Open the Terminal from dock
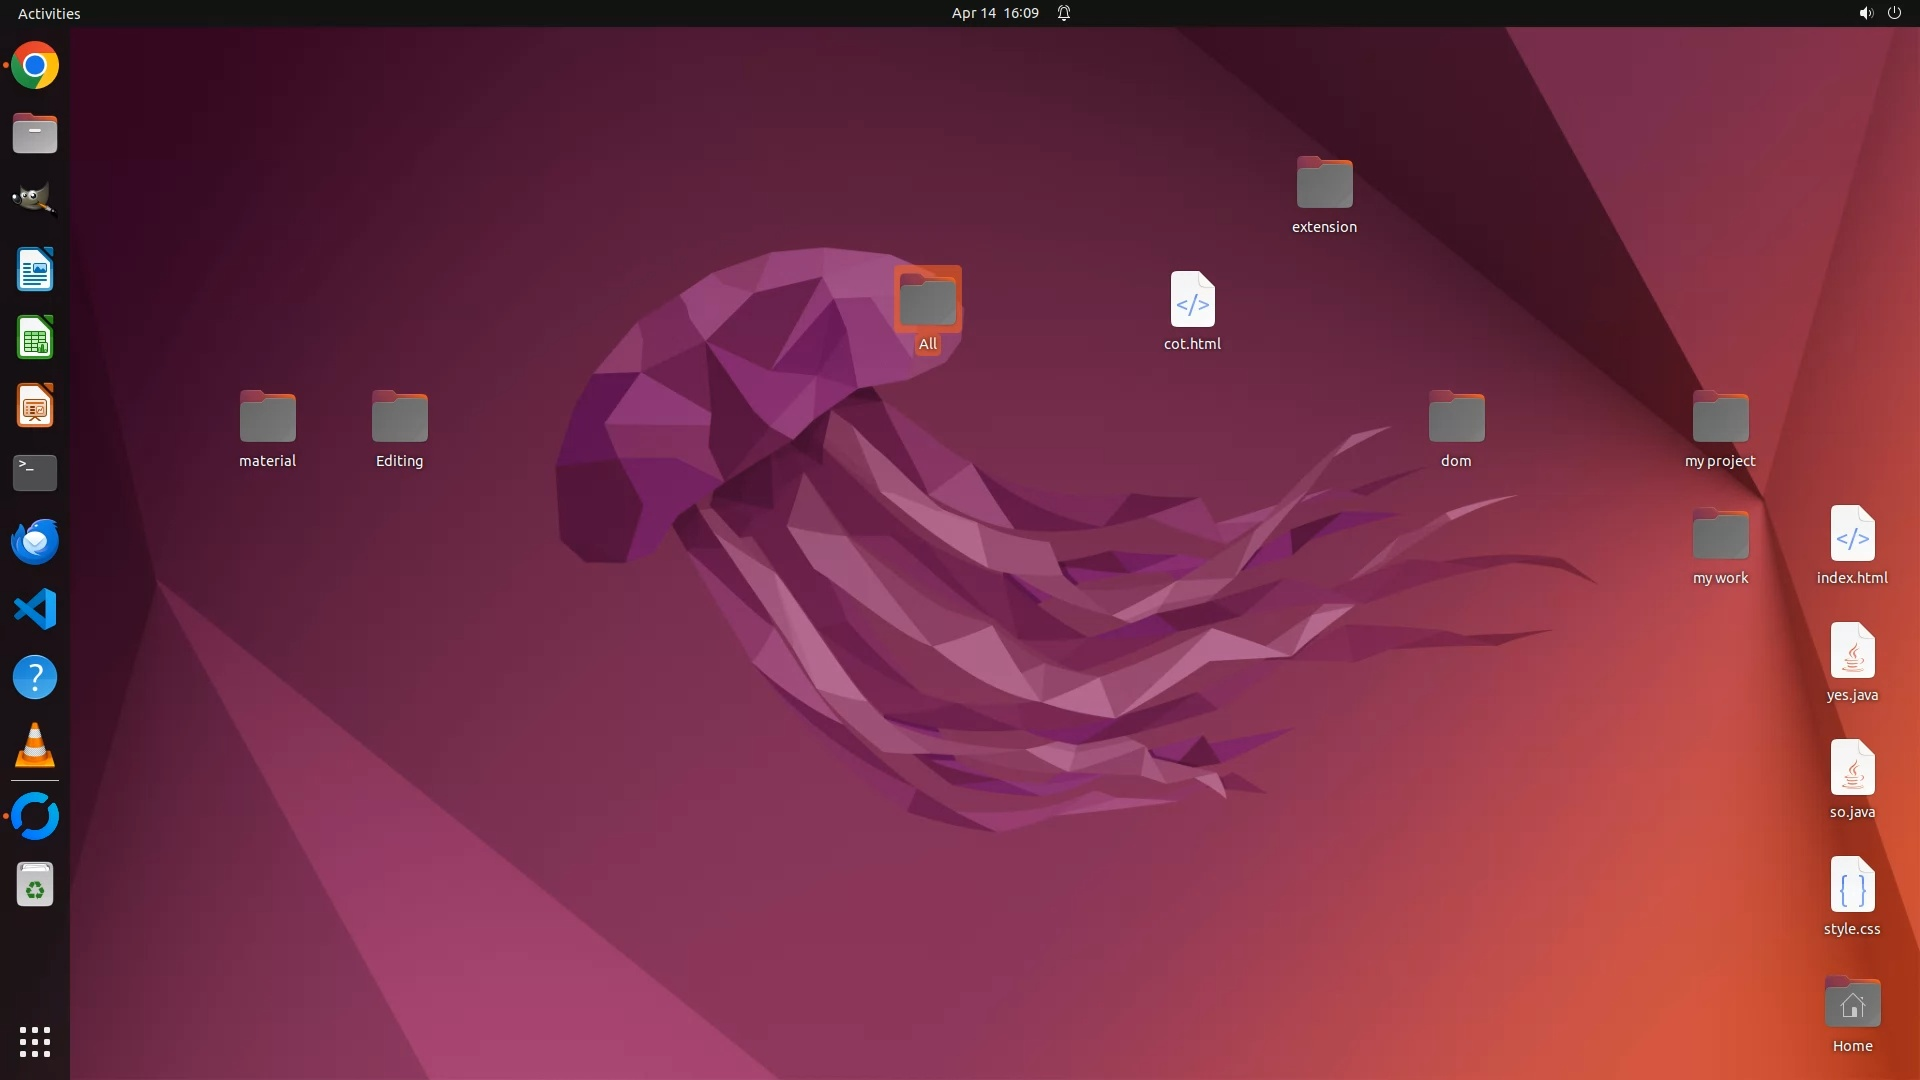This screenshot has width=1920, height=1080. pos(35,473)
